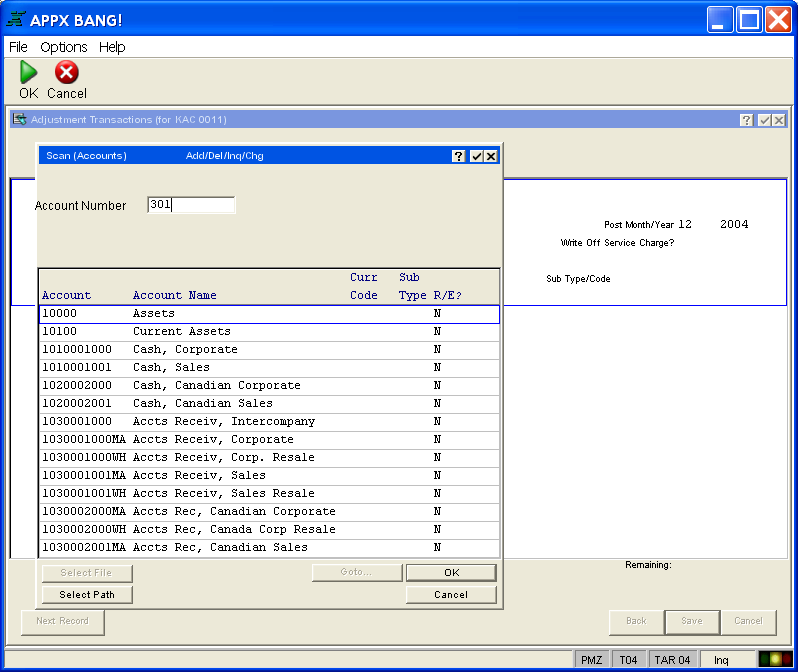Click the status light indicator in status bar

pos(773,660)
